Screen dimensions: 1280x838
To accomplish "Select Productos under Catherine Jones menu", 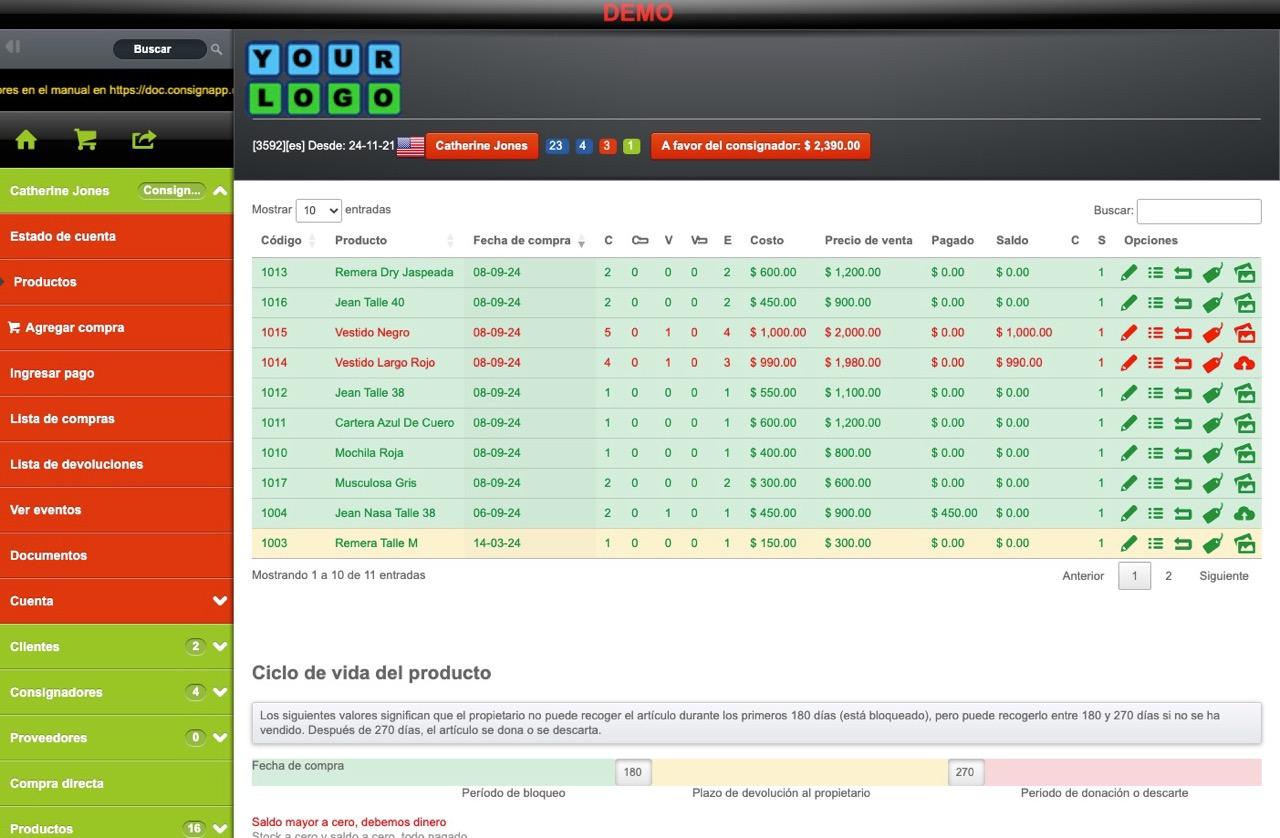I will click(x=116, y=282).
